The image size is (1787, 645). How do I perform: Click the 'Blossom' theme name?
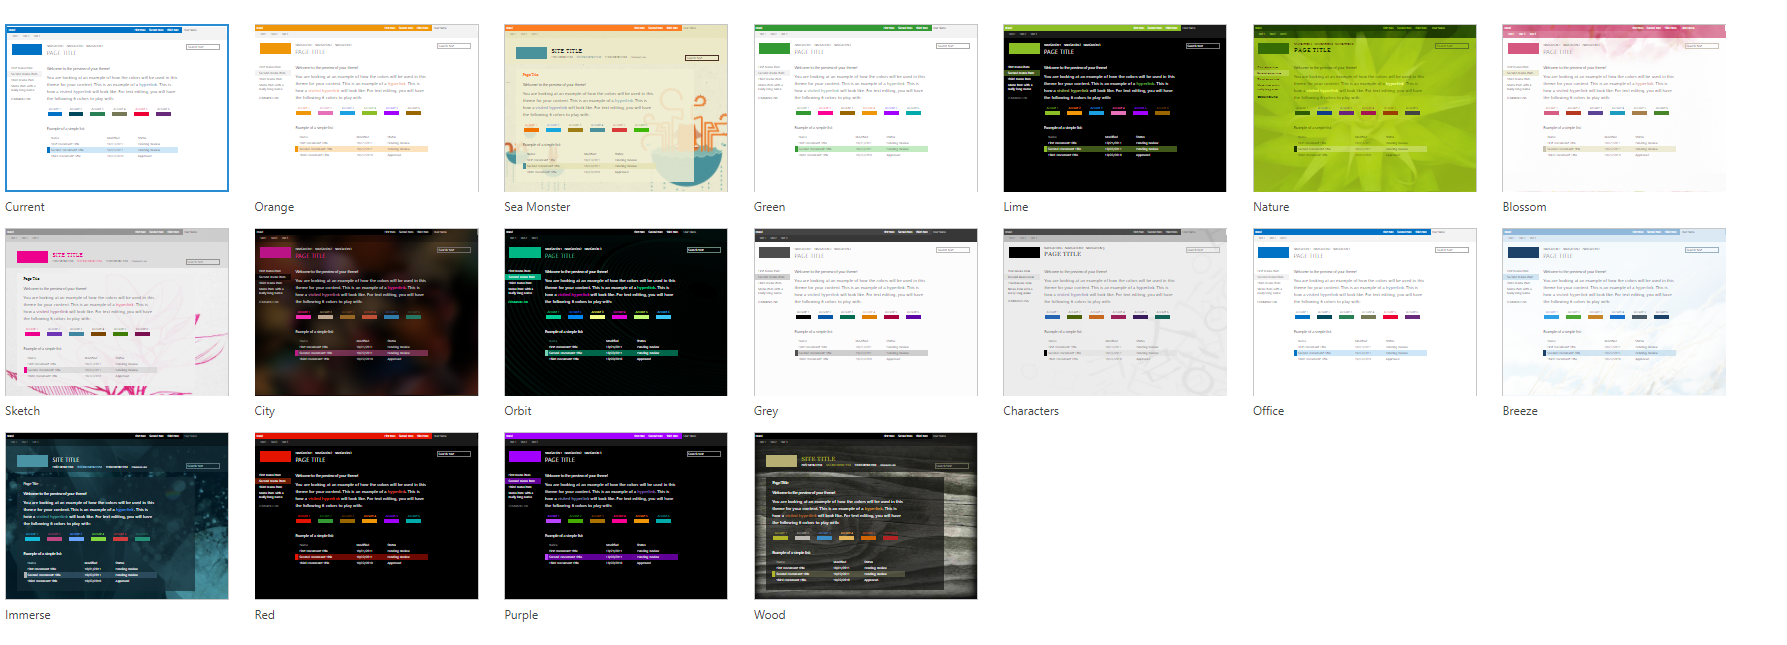click(1524, 207)
